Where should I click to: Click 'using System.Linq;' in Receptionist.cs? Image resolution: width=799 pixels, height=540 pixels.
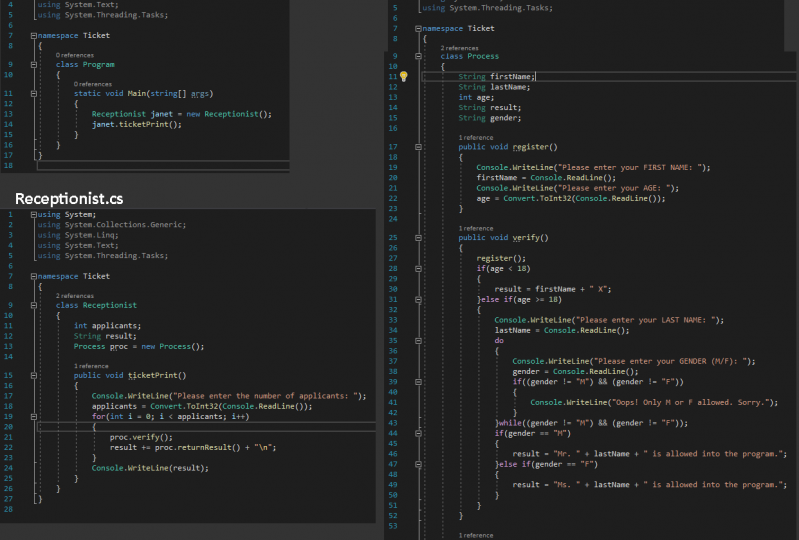coord(77,235)
